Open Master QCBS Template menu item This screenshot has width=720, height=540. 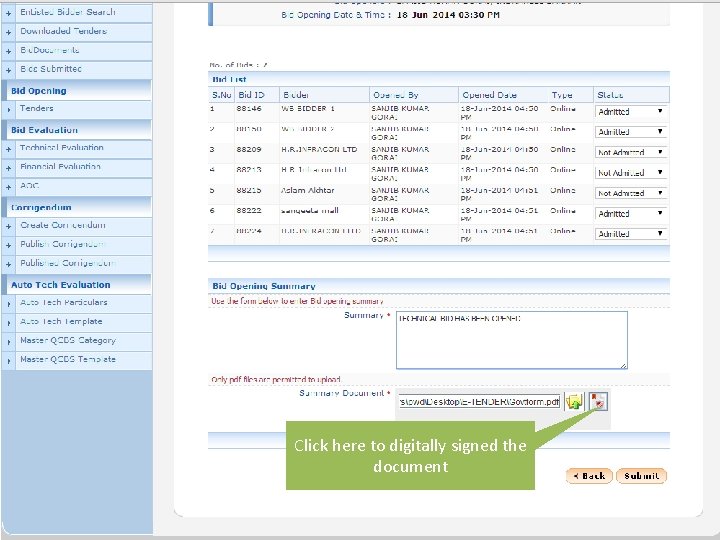tap(68, 360)
